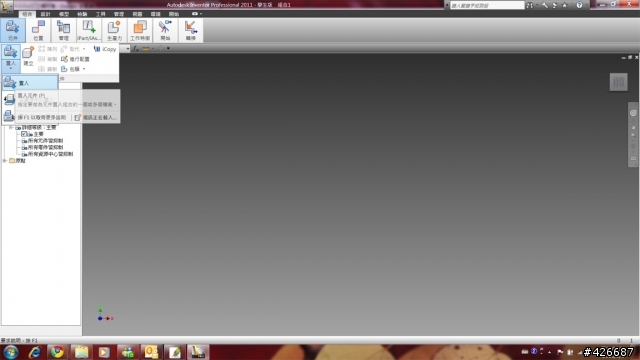Expand the 原點 origin folder in the tree
This screenshot has width=640, height=360.
pyautogui.click(x=5, y=160)
